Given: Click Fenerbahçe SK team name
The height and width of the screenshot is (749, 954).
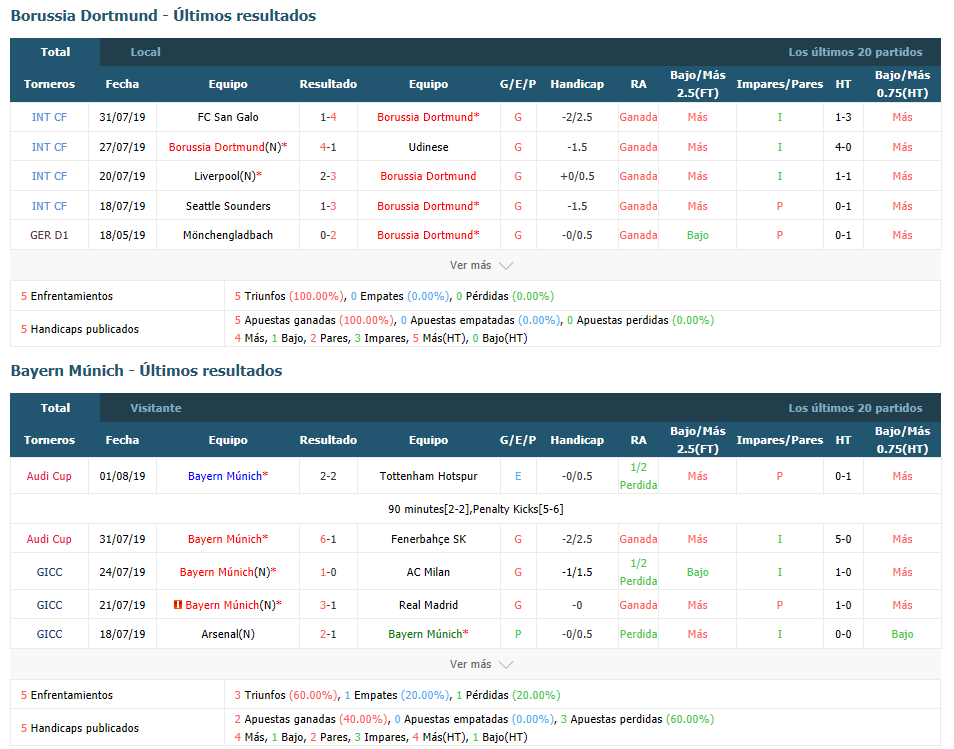Looking at the screenshot, I should coord(428,539).
